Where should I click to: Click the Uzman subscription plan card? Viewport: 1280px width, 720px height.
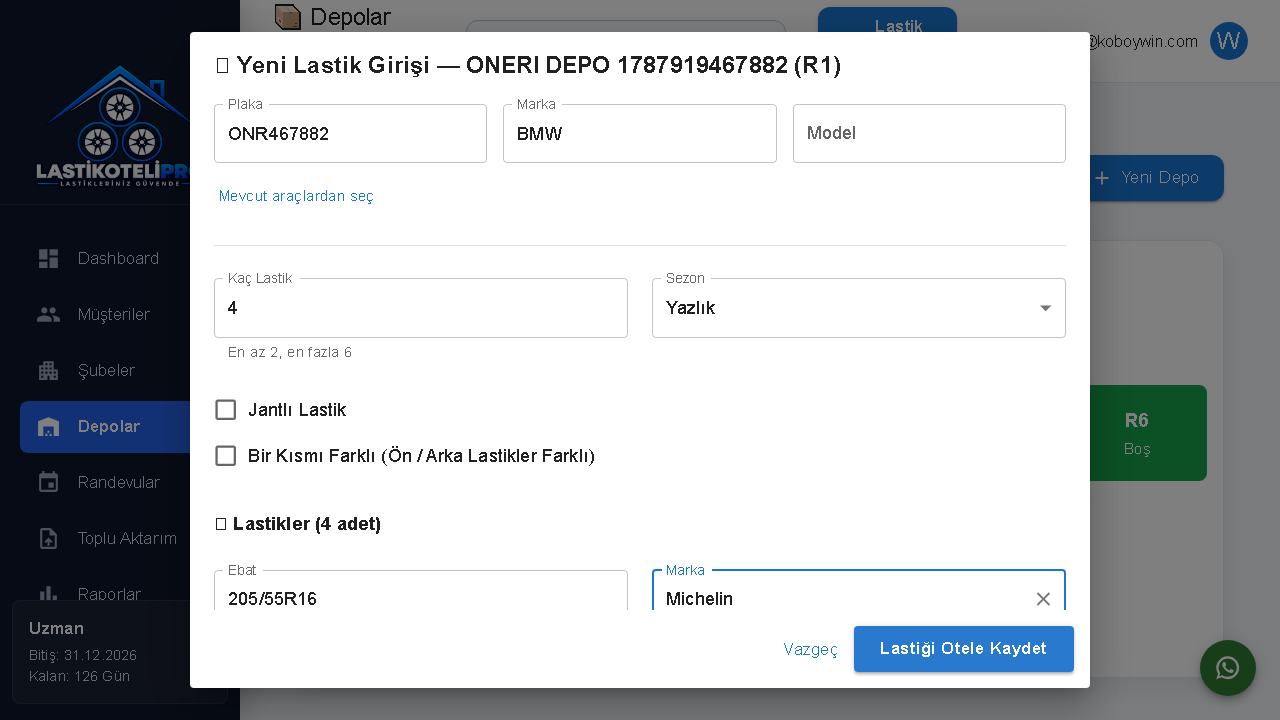point(119,652)
